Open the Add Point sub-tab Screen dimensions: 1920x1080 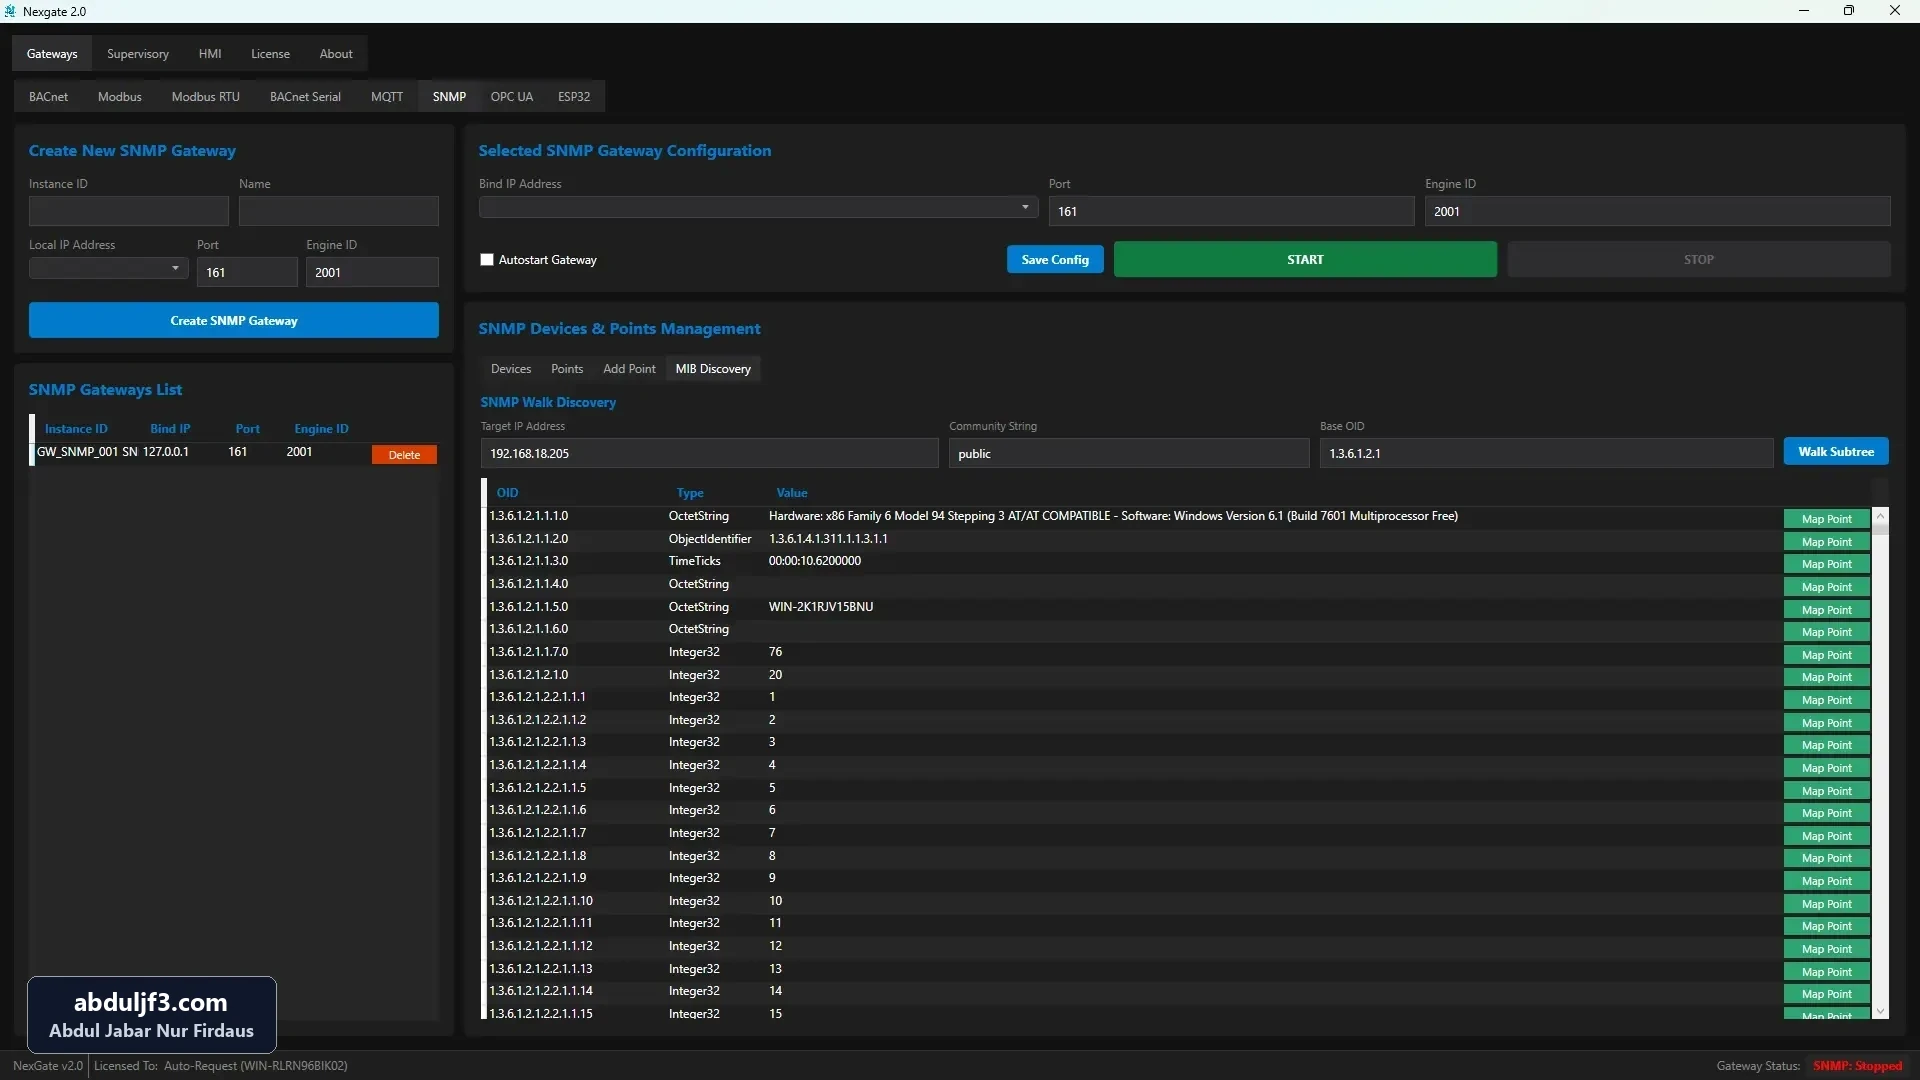click(x=629, y=369)
